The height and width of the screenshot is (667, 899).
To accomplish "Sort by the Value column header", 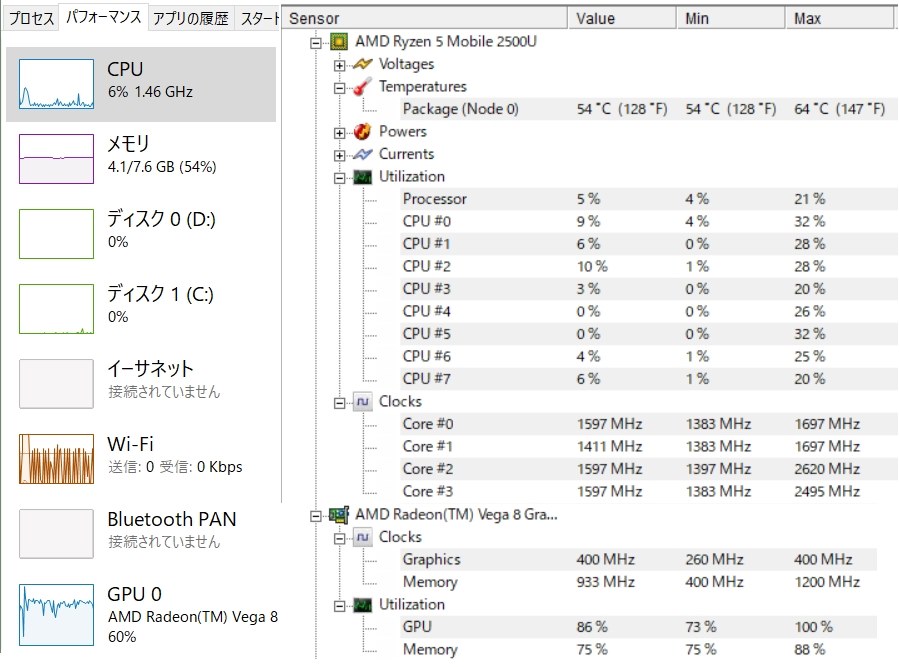I will [622, 18].
